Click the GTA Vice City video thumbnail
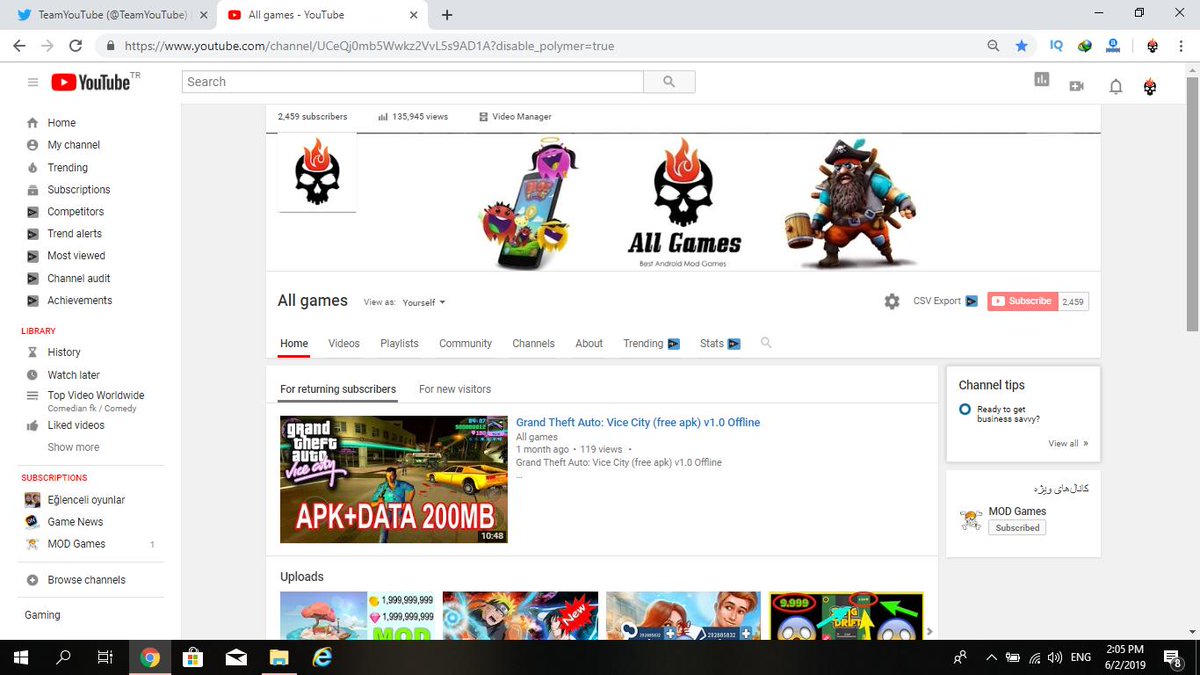Screen dimensions: 1200x675 pos(393,479)
